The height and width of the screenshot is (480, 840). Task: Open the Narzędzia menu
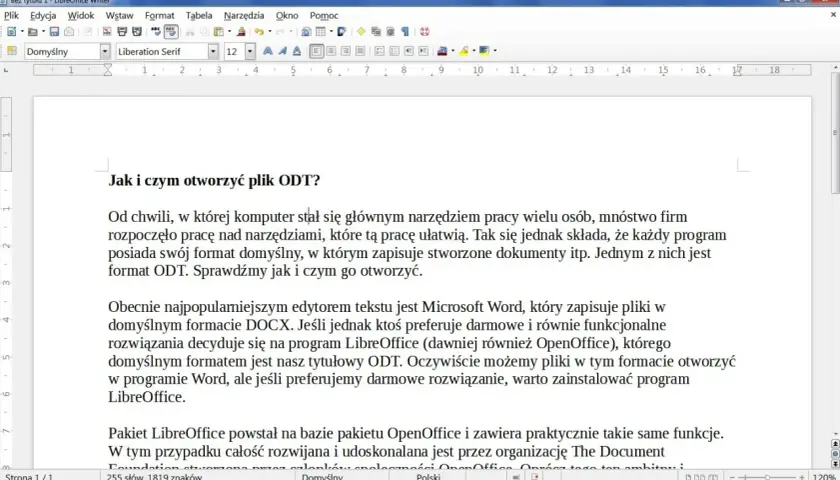[x=244, y=16]
